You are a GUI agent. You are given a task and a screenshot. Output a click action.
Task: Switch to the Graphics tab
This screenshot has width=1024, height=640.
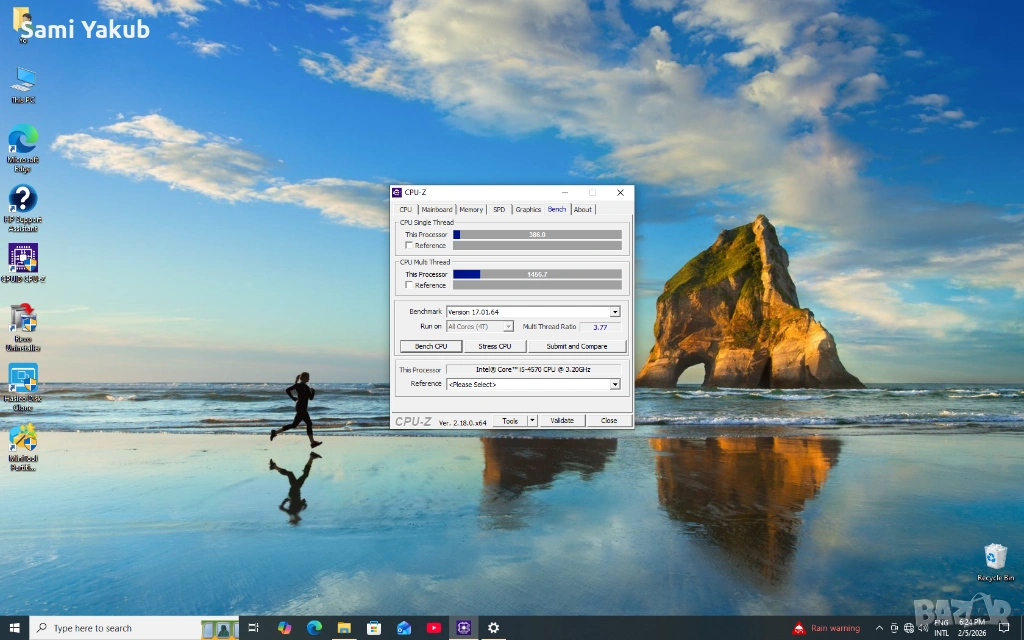pos(528,210)
